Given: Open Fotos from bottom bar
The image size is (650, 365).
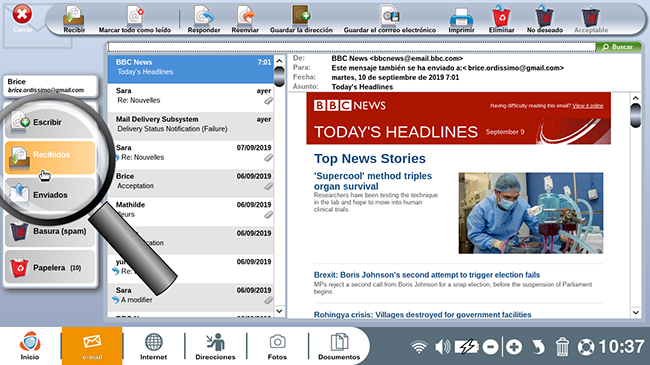Looking at the screenshot, I should 277,346.
